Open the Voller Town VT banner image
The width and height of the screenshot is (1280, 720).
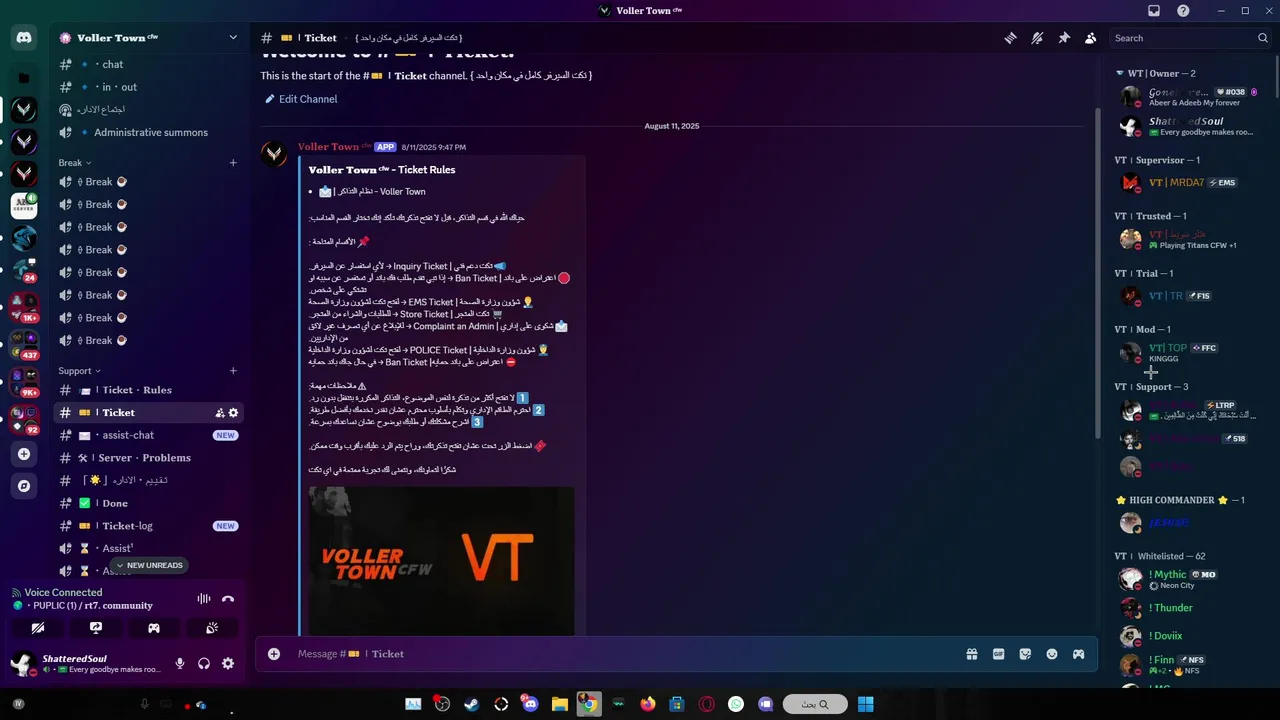click(441, 560)
